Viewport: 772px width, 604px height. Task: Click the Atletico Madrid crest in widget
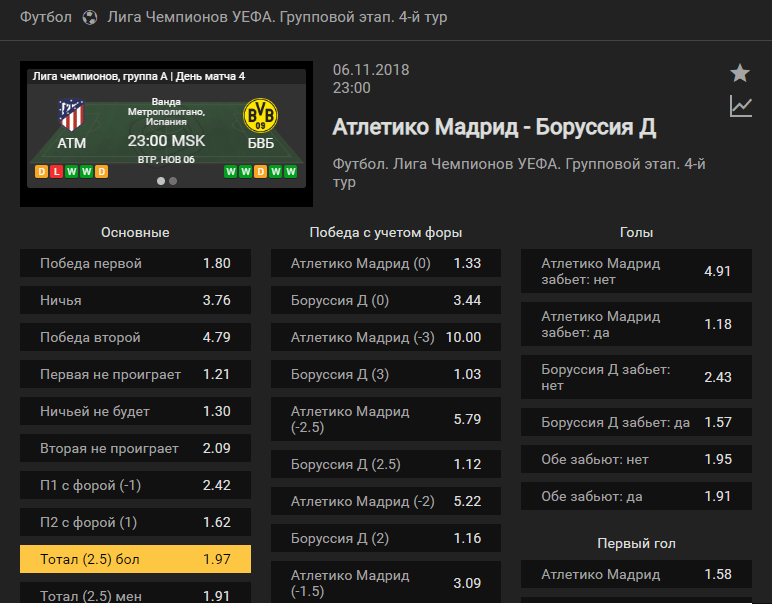[x=71, y=116]
